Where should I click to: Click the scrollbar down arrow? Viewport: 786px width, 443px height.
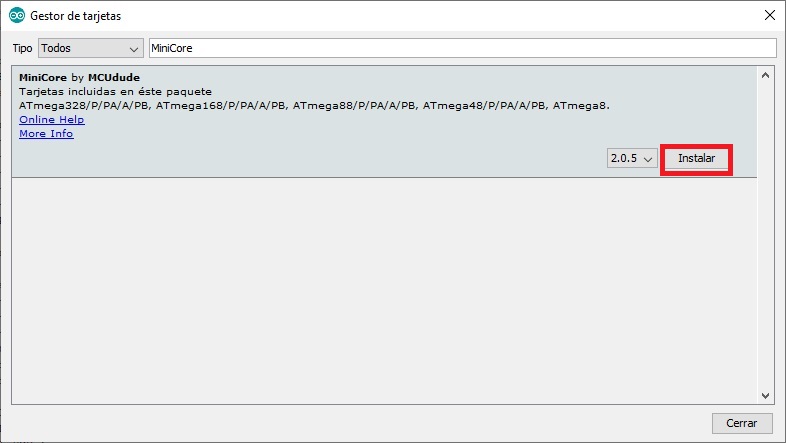point(765,395)
